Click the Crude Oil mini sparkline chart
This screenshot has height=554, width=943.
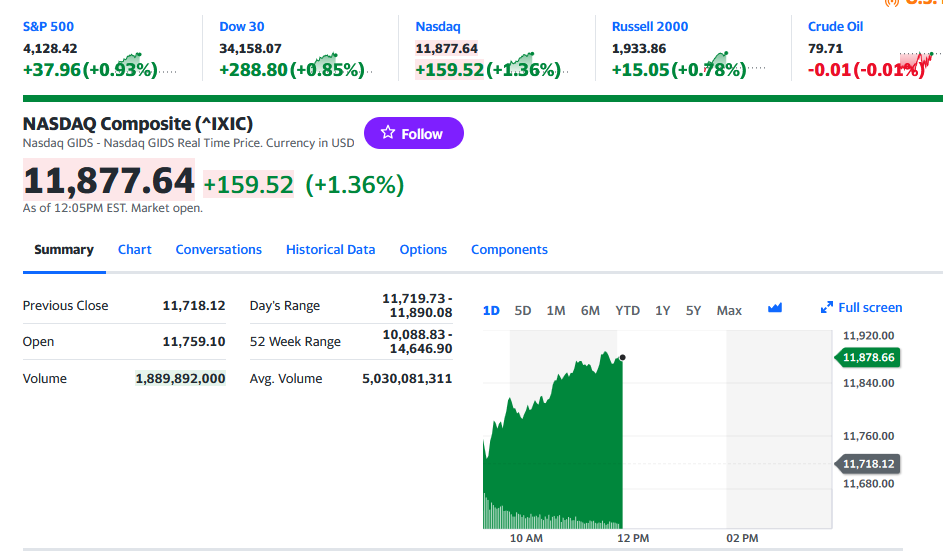pyautogui.click(x=921, y=64)
